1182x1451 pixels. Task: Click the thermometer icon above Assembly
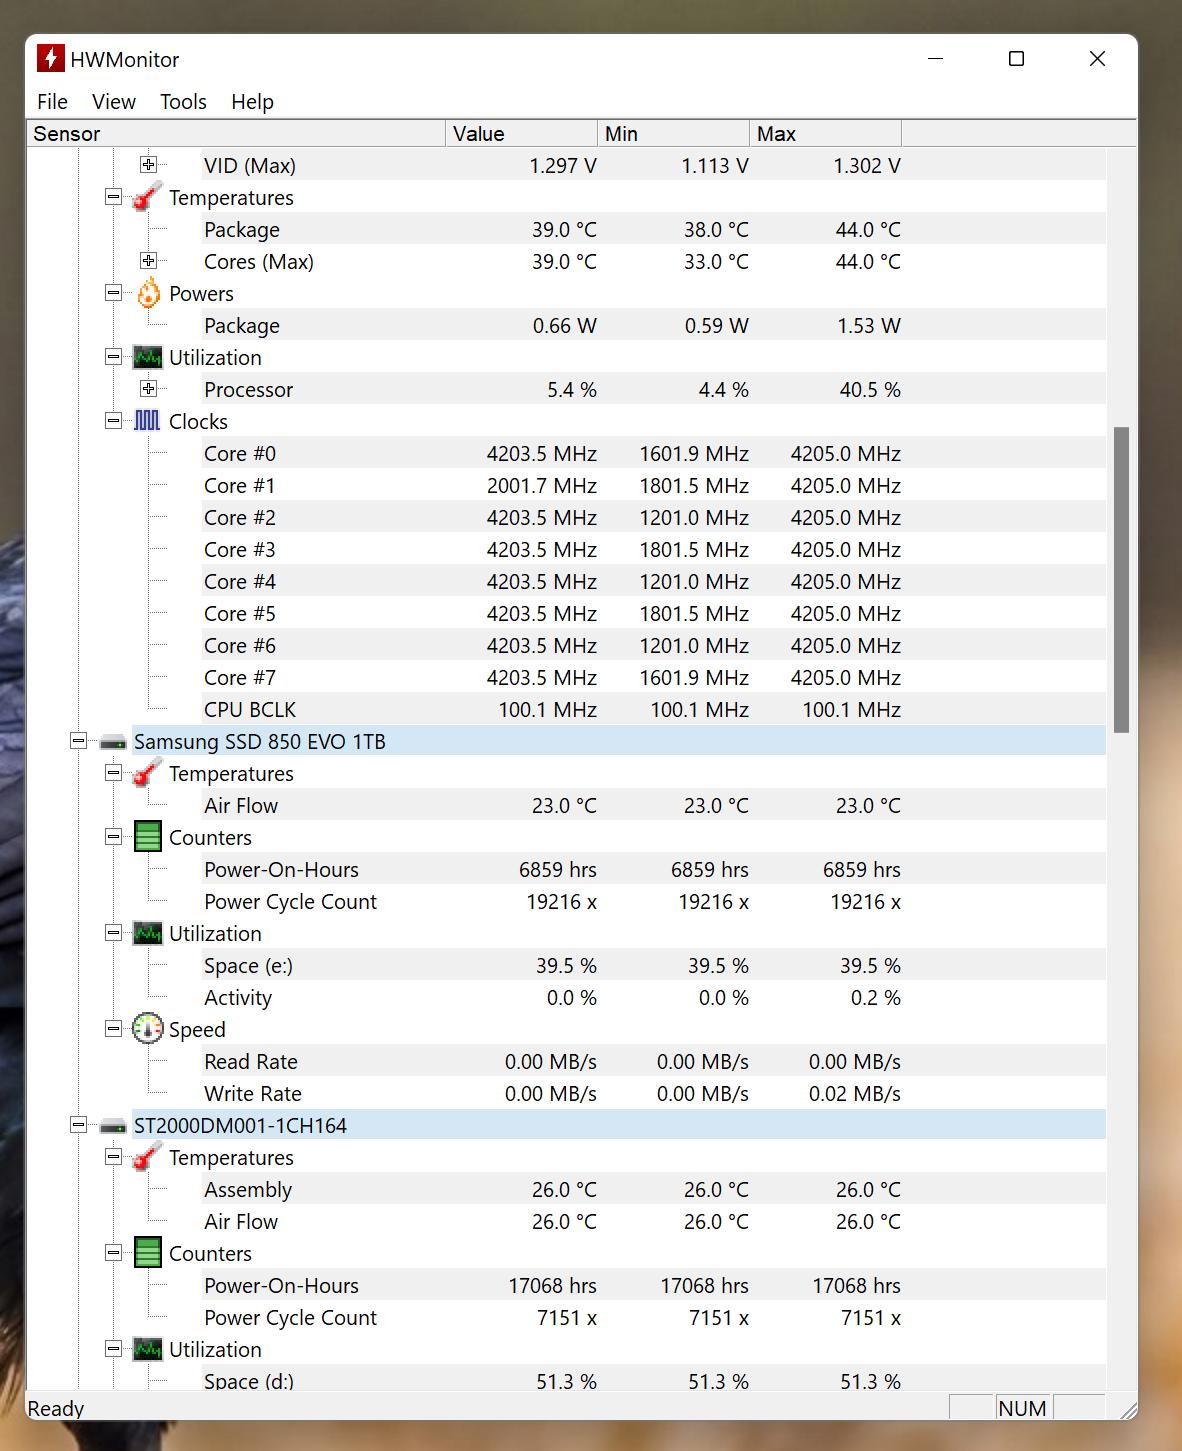(x=147, y=1157)
